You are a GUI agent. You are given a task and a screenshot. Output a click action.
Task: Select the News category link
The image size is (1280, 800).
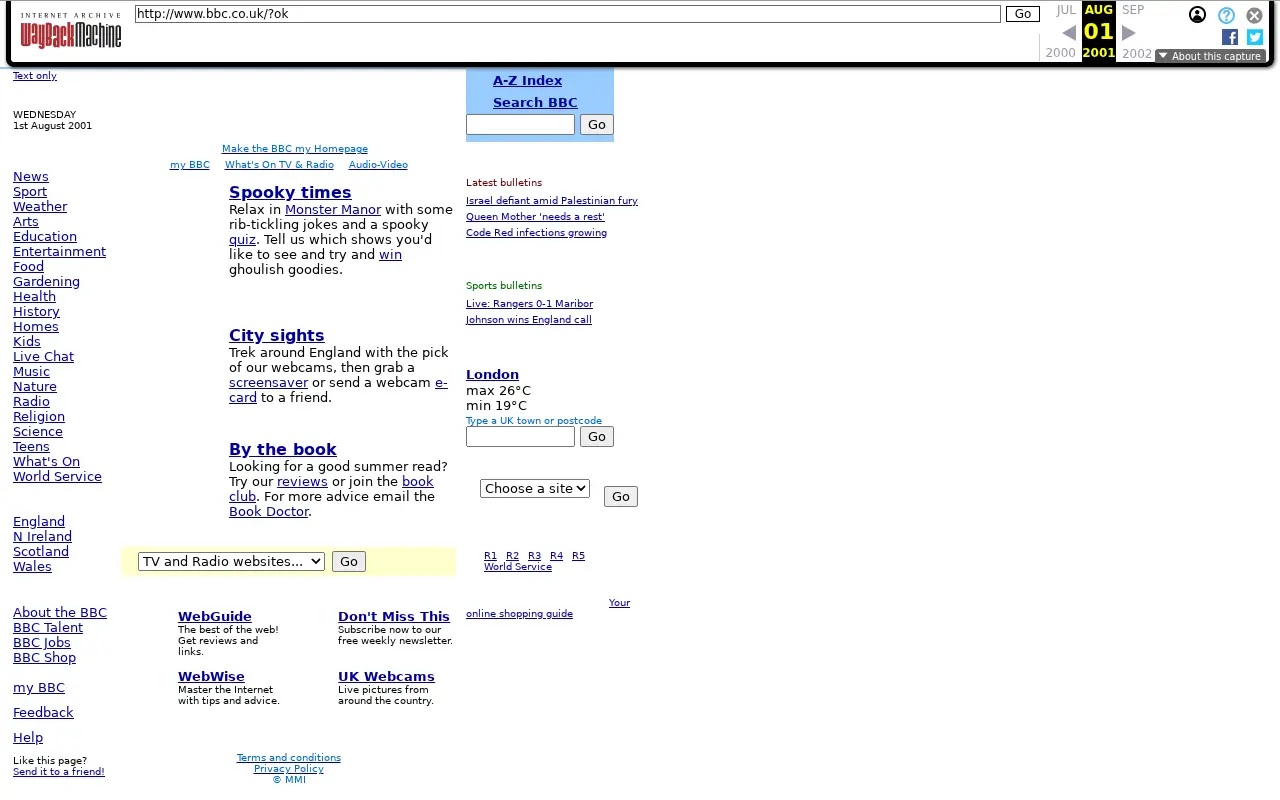coord(31,176)
